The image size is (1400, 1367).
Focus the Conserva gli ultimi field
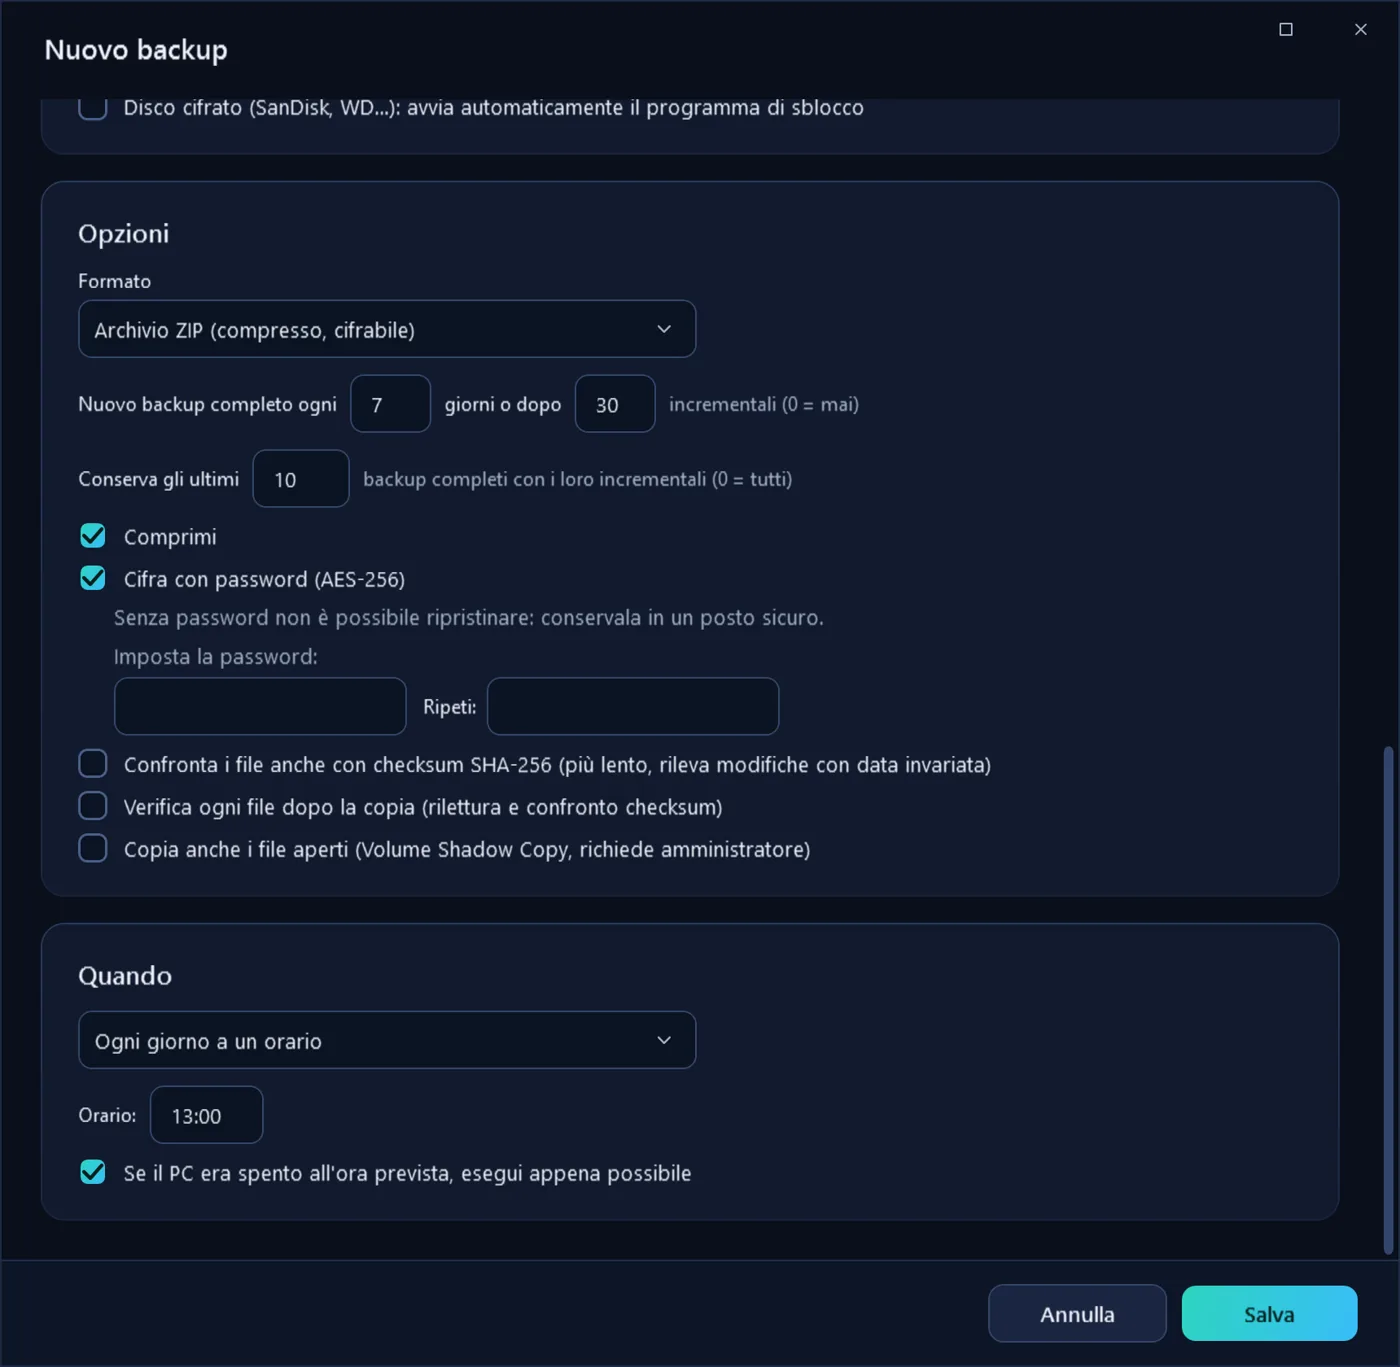click(301, 479)
